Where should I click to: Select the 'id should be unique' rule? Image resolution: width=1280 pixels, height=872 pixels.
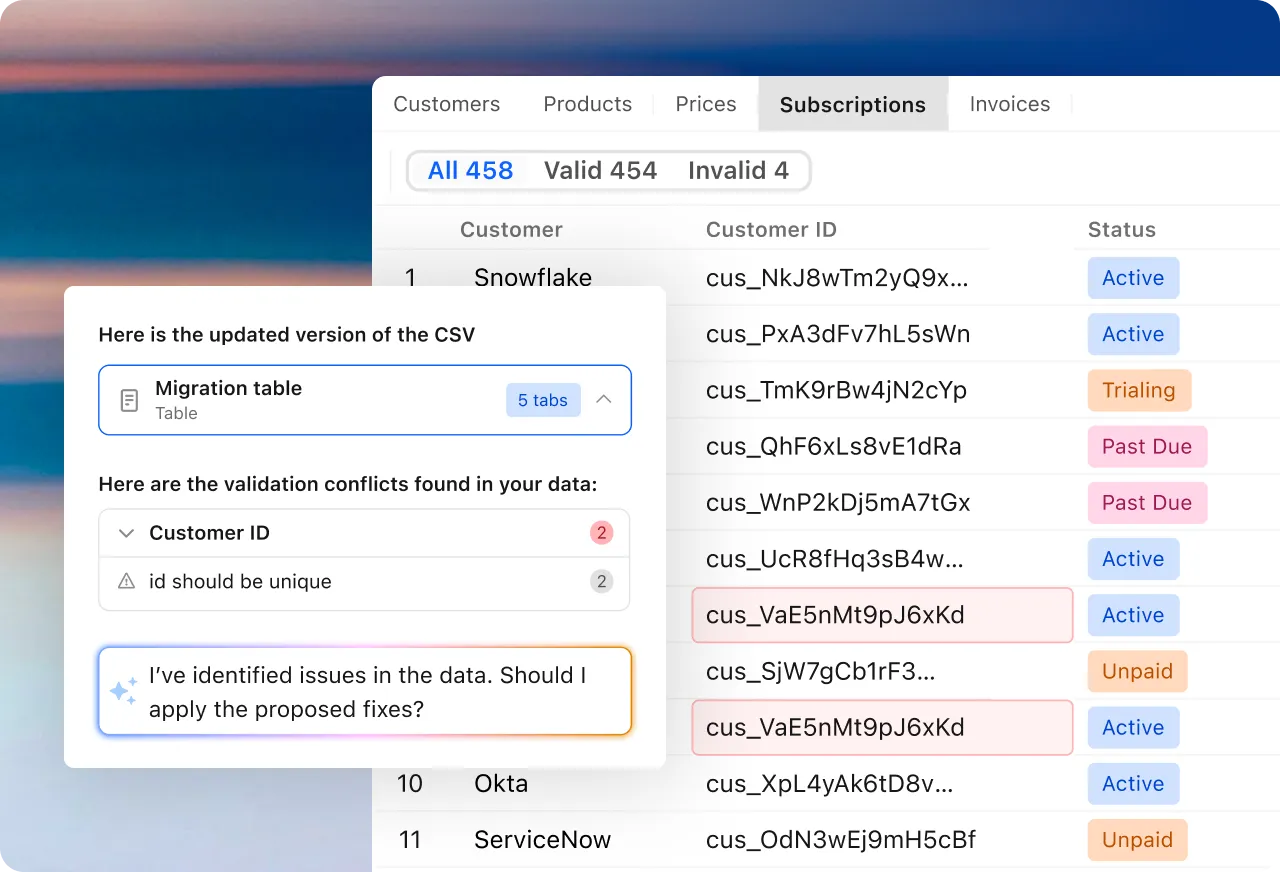240,581
